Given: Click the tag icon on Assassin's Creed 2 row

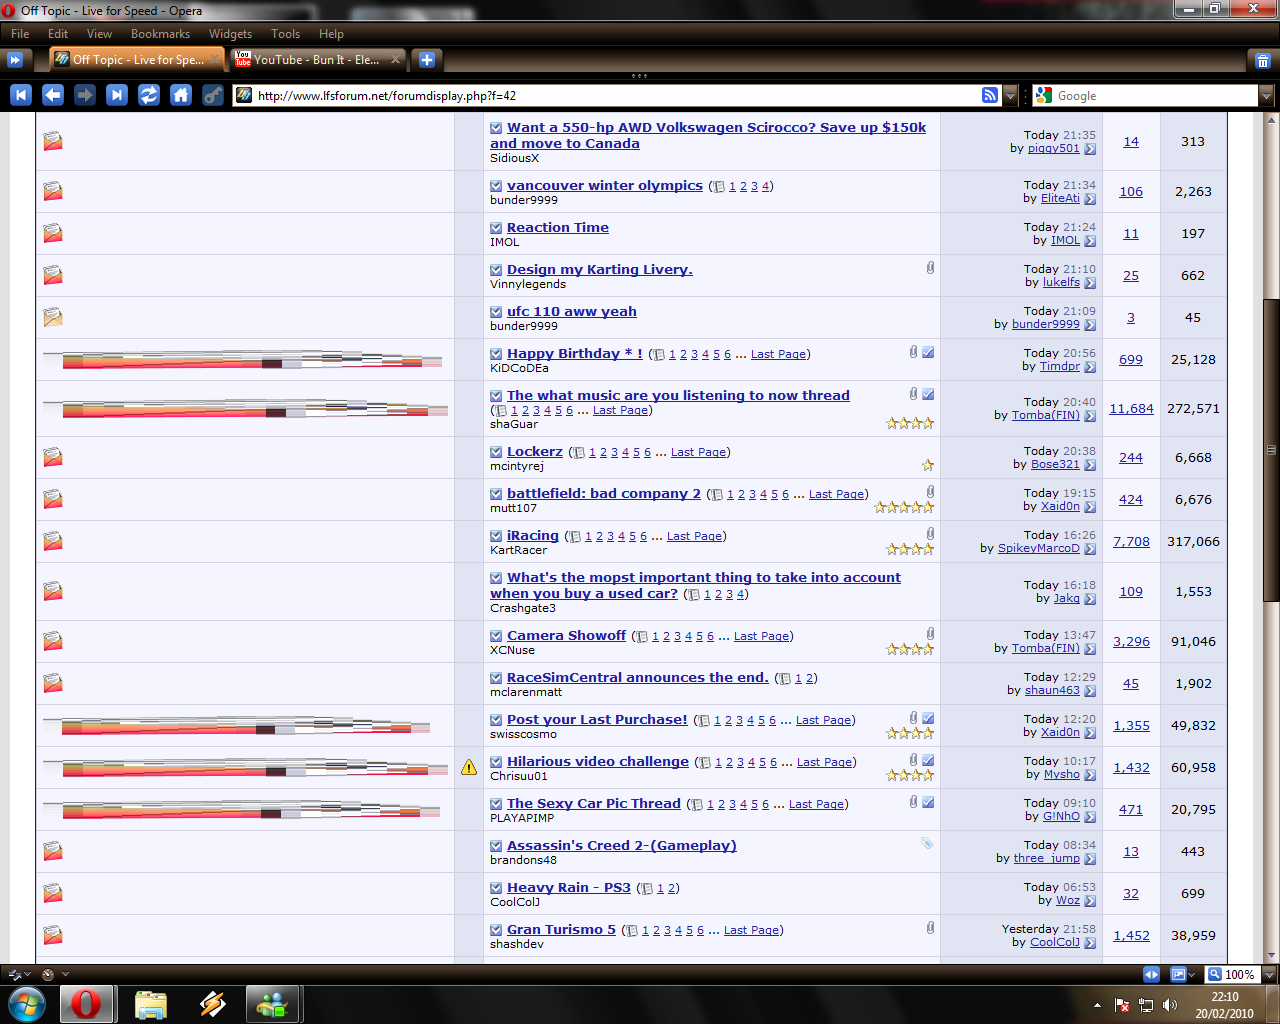Looking at the screenshot, I should [927, 843].
